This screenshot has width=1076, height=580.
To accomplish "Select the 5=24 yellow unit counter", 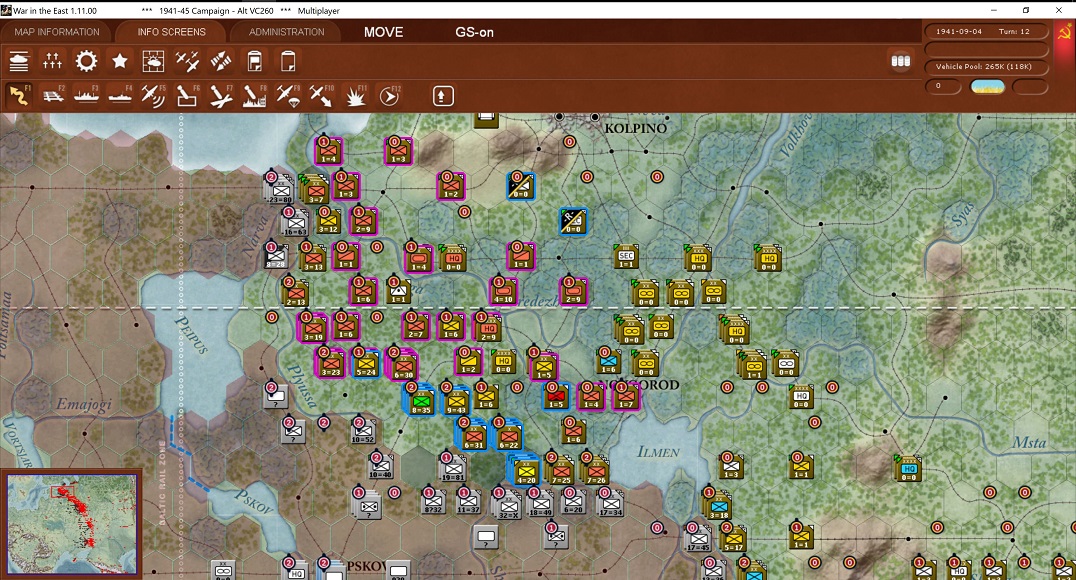I will (x=366, y=363).
